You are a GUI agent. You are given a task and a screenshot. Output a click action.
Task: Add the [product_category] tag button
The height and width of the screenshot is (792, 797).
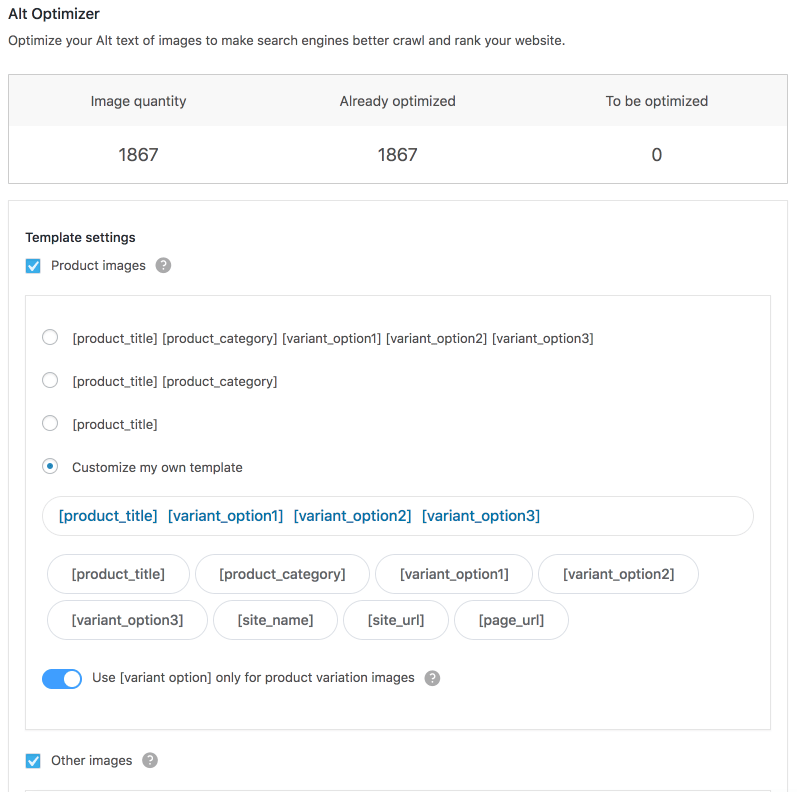point(282,574)
